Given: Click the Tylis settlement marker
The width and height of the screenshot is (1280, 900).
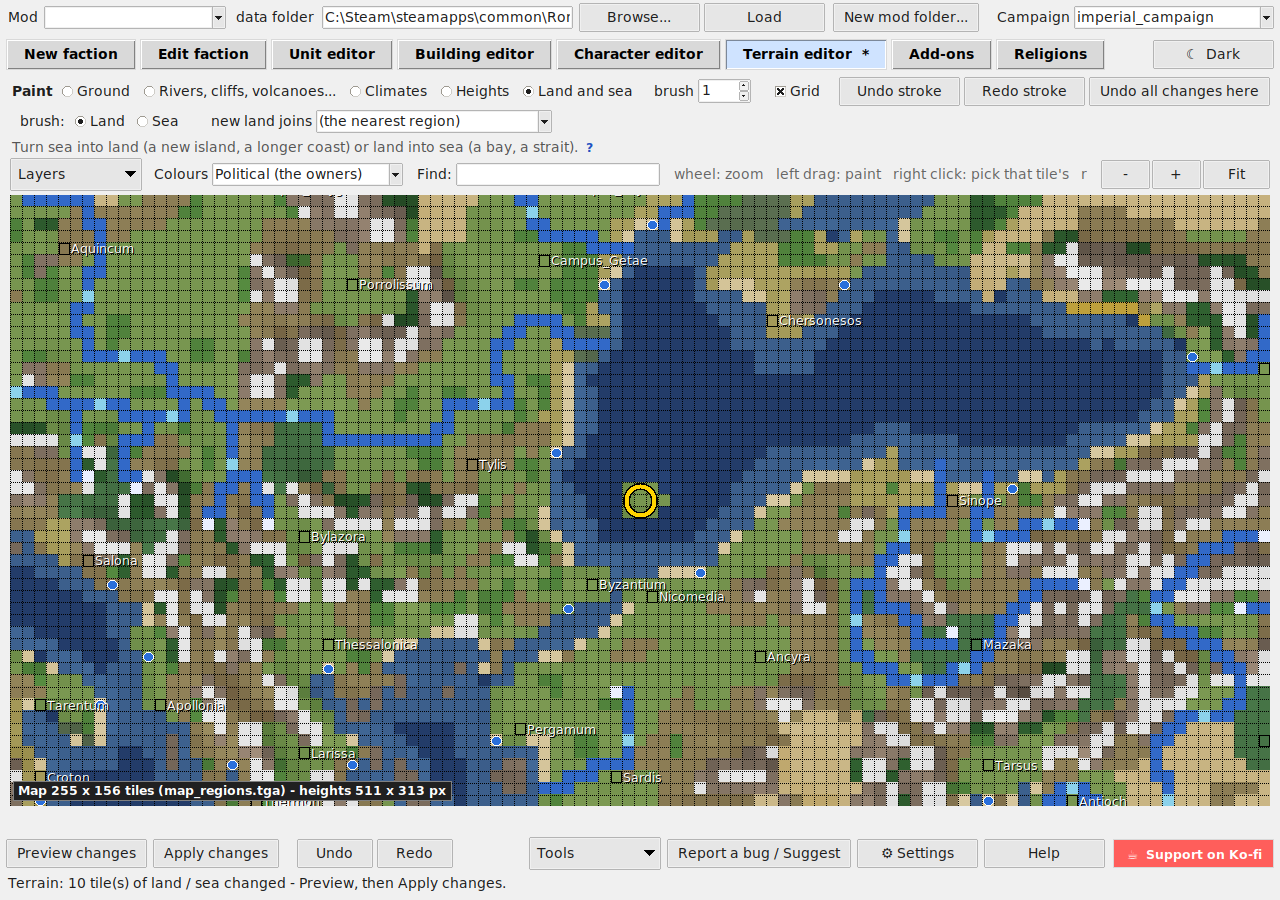Looking at the screenshot, I should (x=472, y=465).
